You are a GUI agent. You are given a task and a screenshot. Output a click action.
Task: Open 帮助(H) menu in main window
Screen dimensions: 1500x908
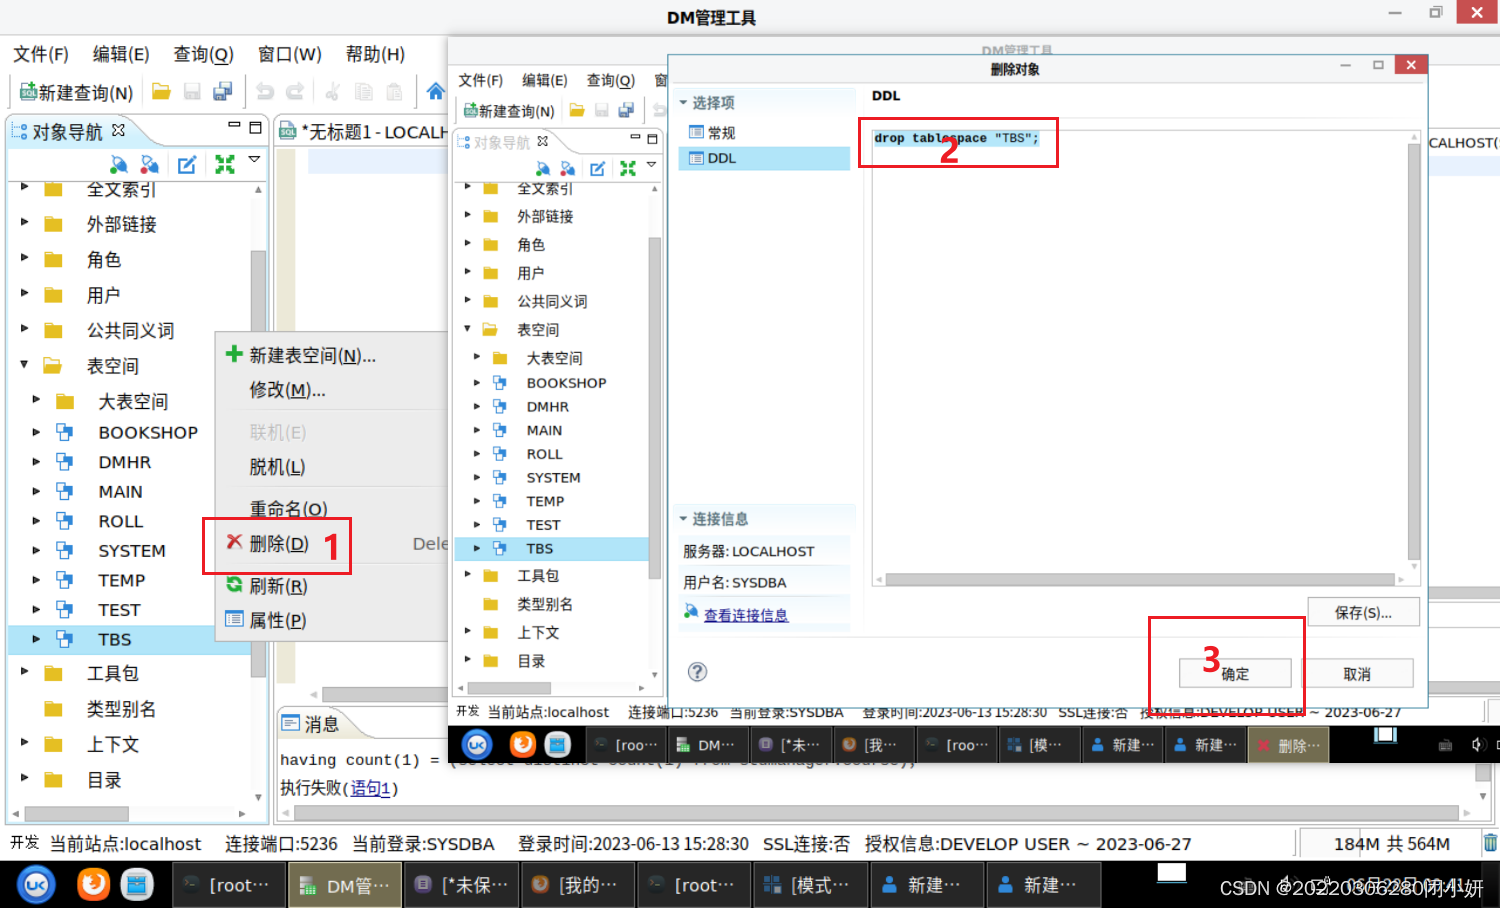pyautogui.click(x=375, y=54)
